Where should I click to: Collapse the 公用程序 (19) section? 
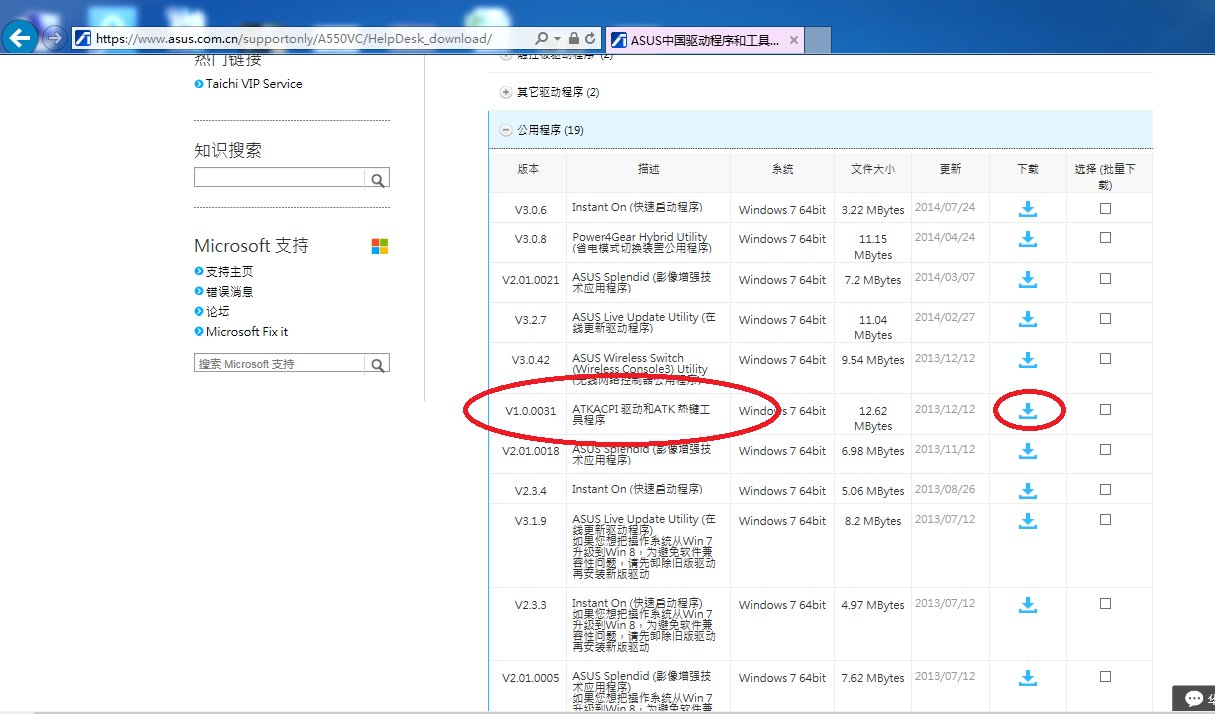click(505, 130)
